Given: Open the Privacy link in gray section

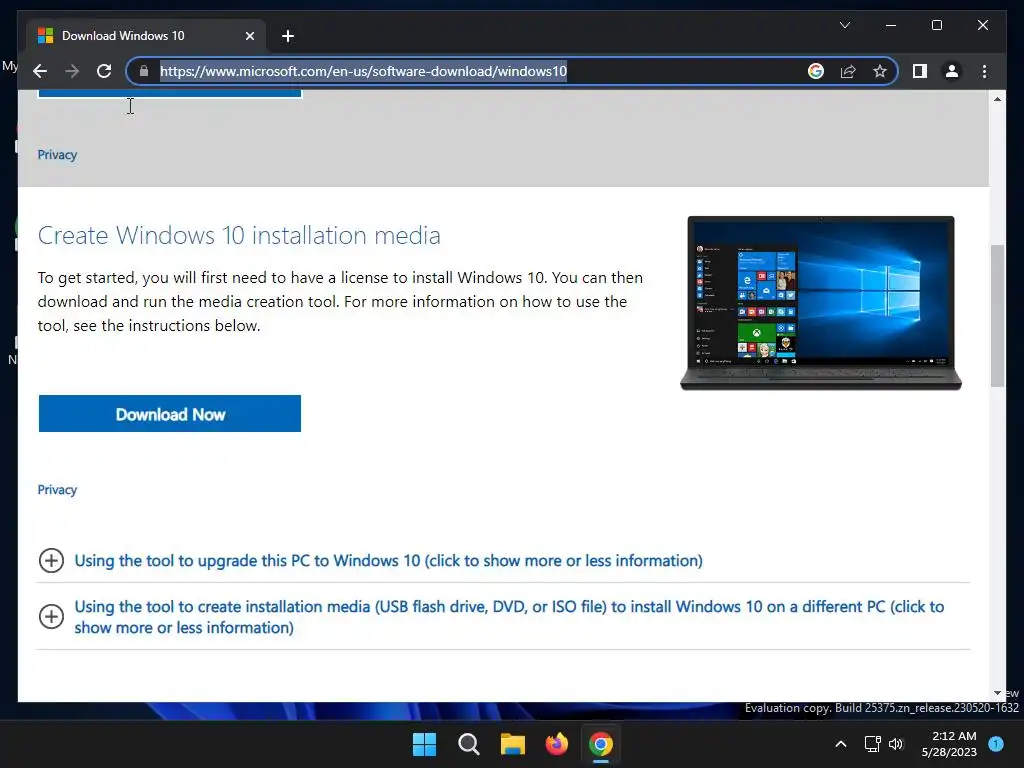Looking at the screenshot, I should pyautogui.click(x=57, y=155).
